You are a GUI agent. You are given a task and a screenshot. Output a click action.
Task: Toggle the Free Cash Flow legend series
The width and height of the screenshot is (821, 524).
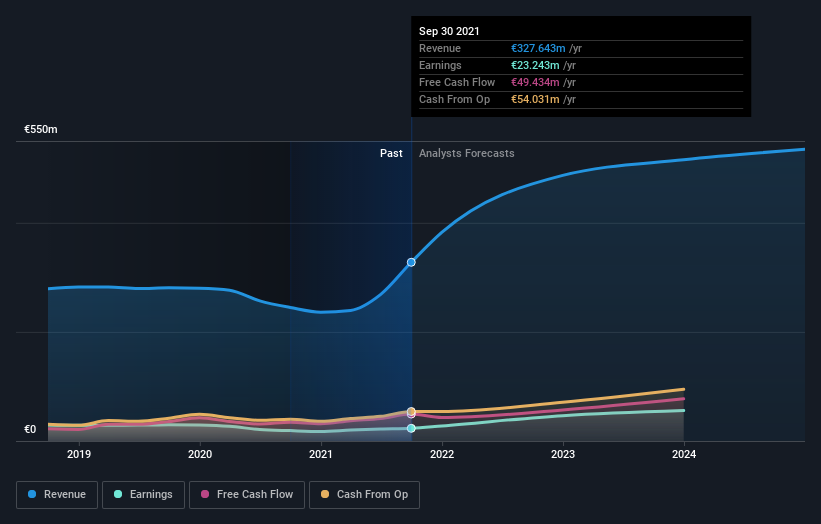click(x=247, y=495)
